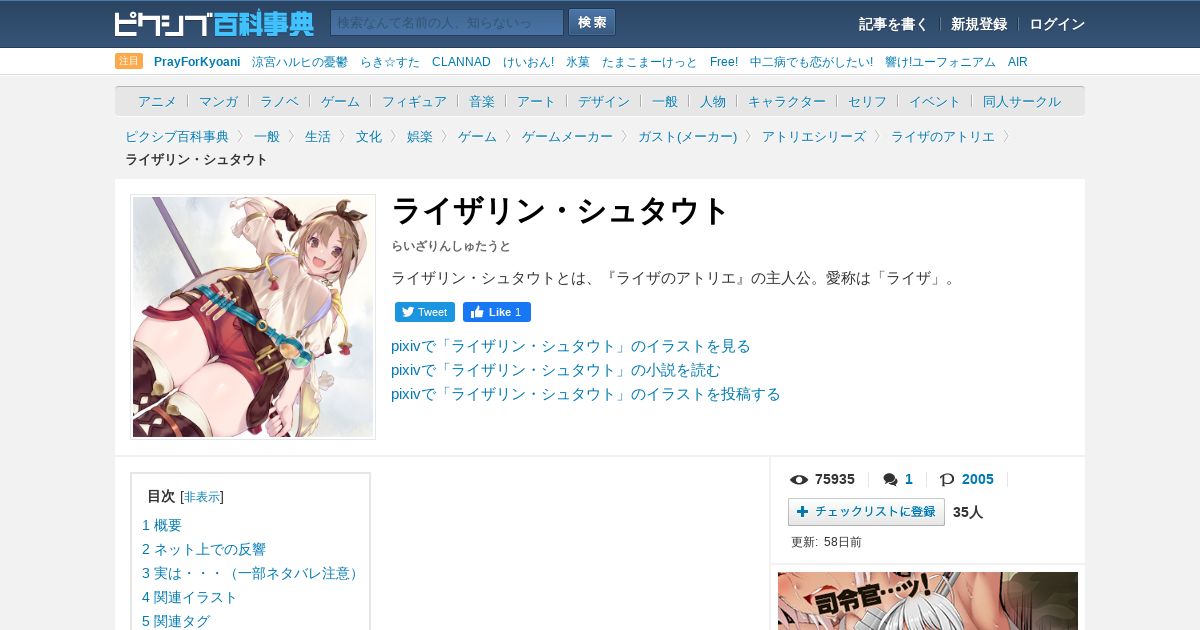Open CLANNAD trending link

(461, 62)
